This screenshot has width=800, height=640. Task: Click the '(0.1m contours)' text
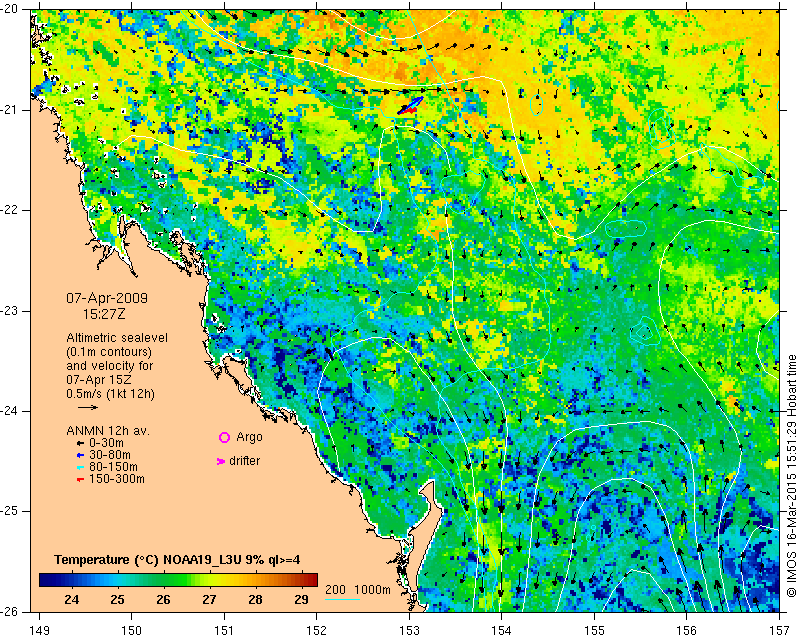click(x=109, y=352)
